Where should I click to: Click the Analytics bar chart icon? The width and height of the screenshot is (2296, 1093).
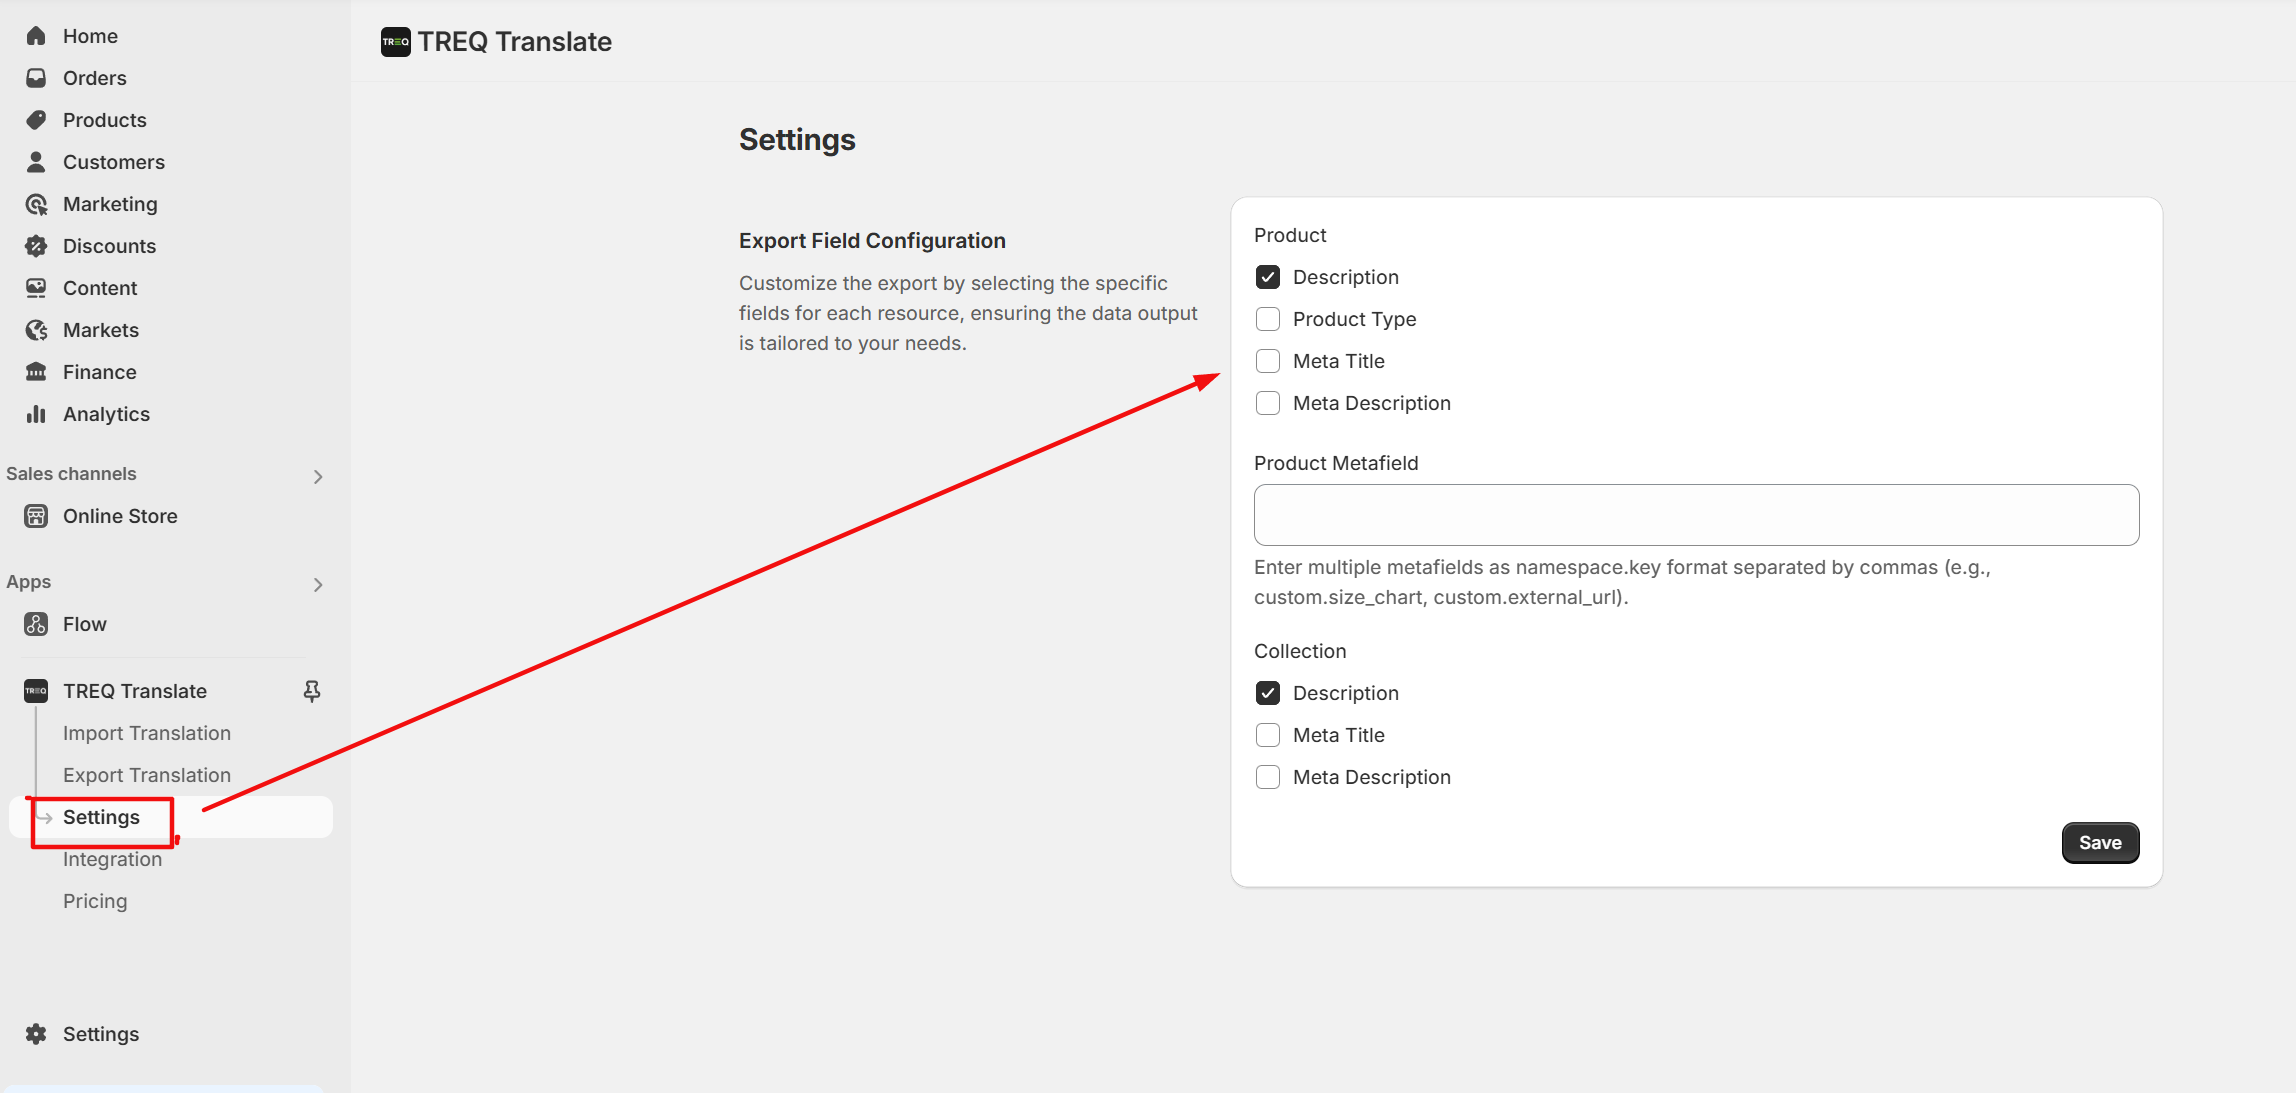(x=36, y=414)
